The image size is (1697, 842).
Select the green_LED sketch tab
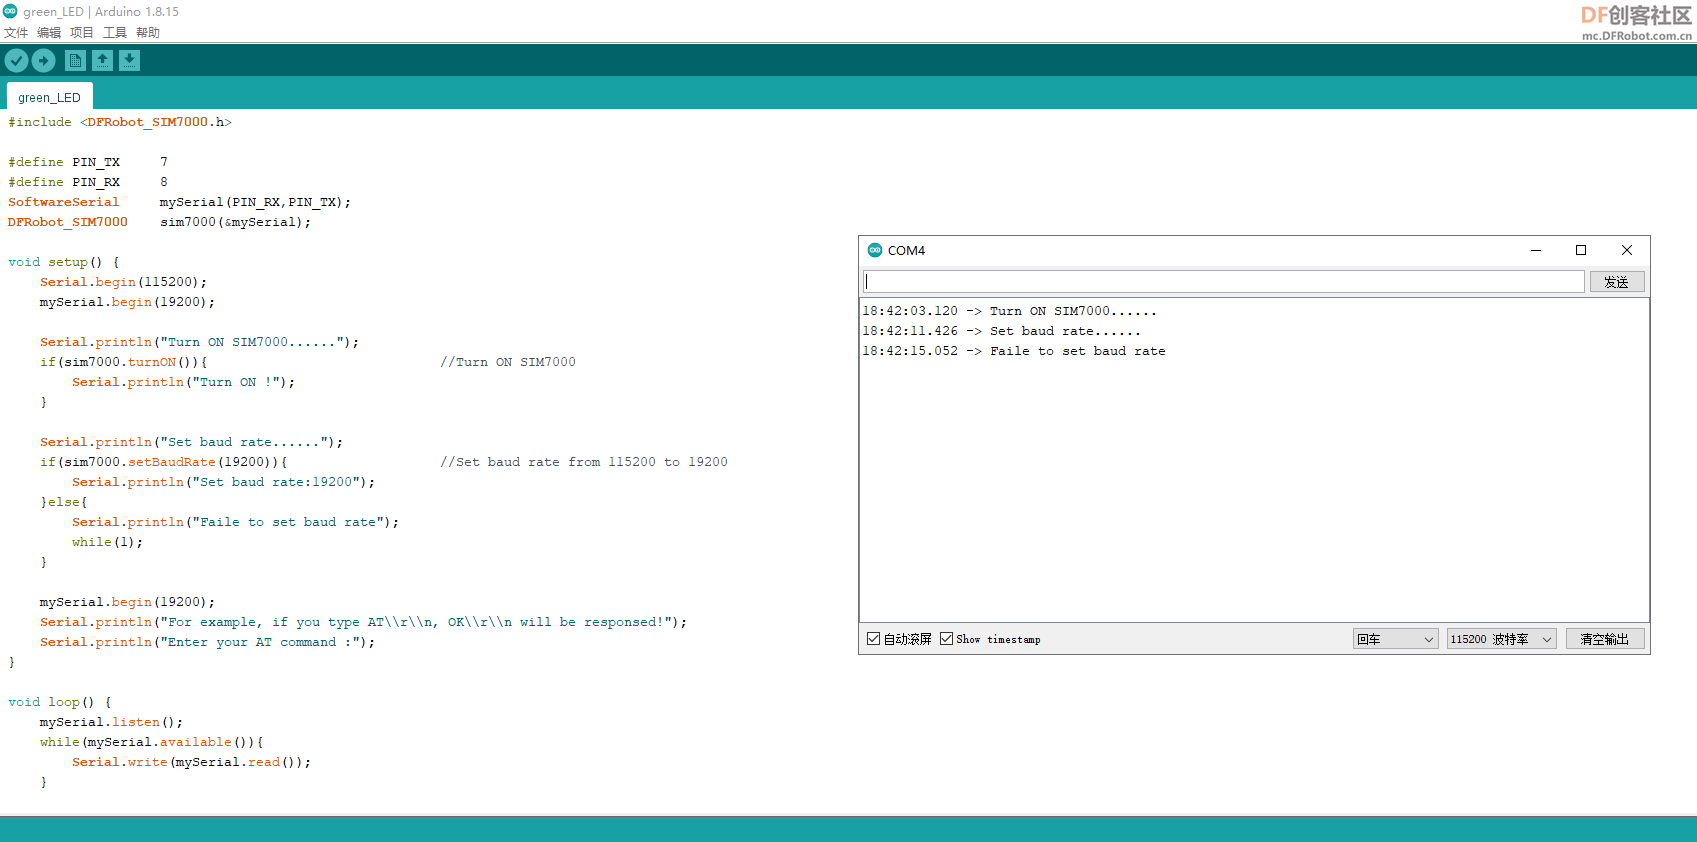point(49,97)
